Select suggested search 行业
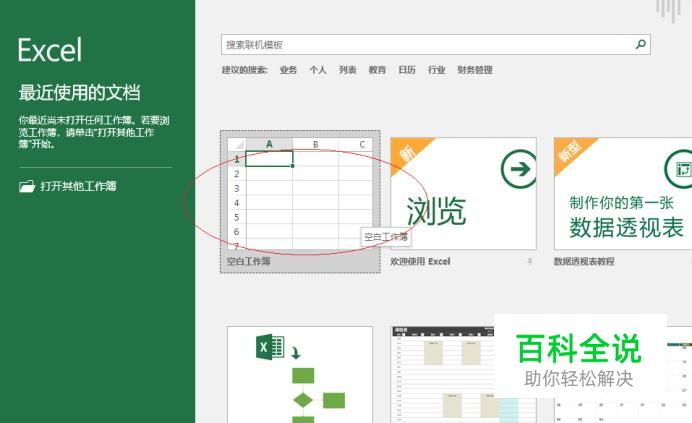Viewport: 692px width, 423px height. tap(436, 70)
